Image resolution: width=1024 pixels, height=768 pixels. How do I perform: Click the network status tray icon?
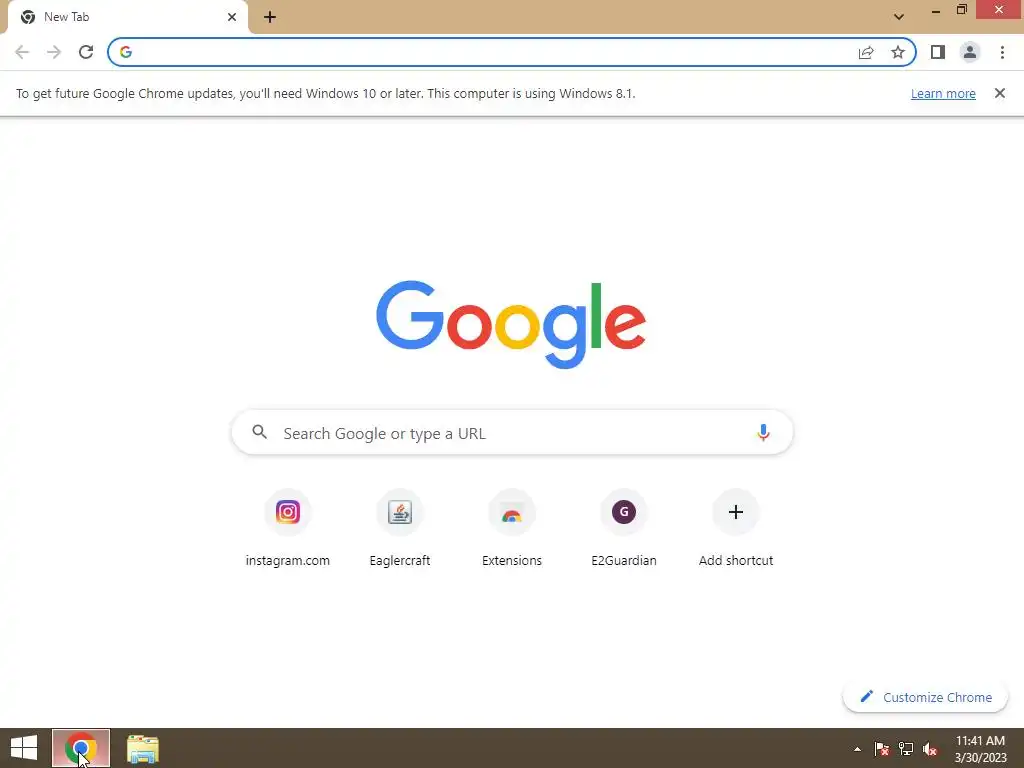click(x=906, y=749)
